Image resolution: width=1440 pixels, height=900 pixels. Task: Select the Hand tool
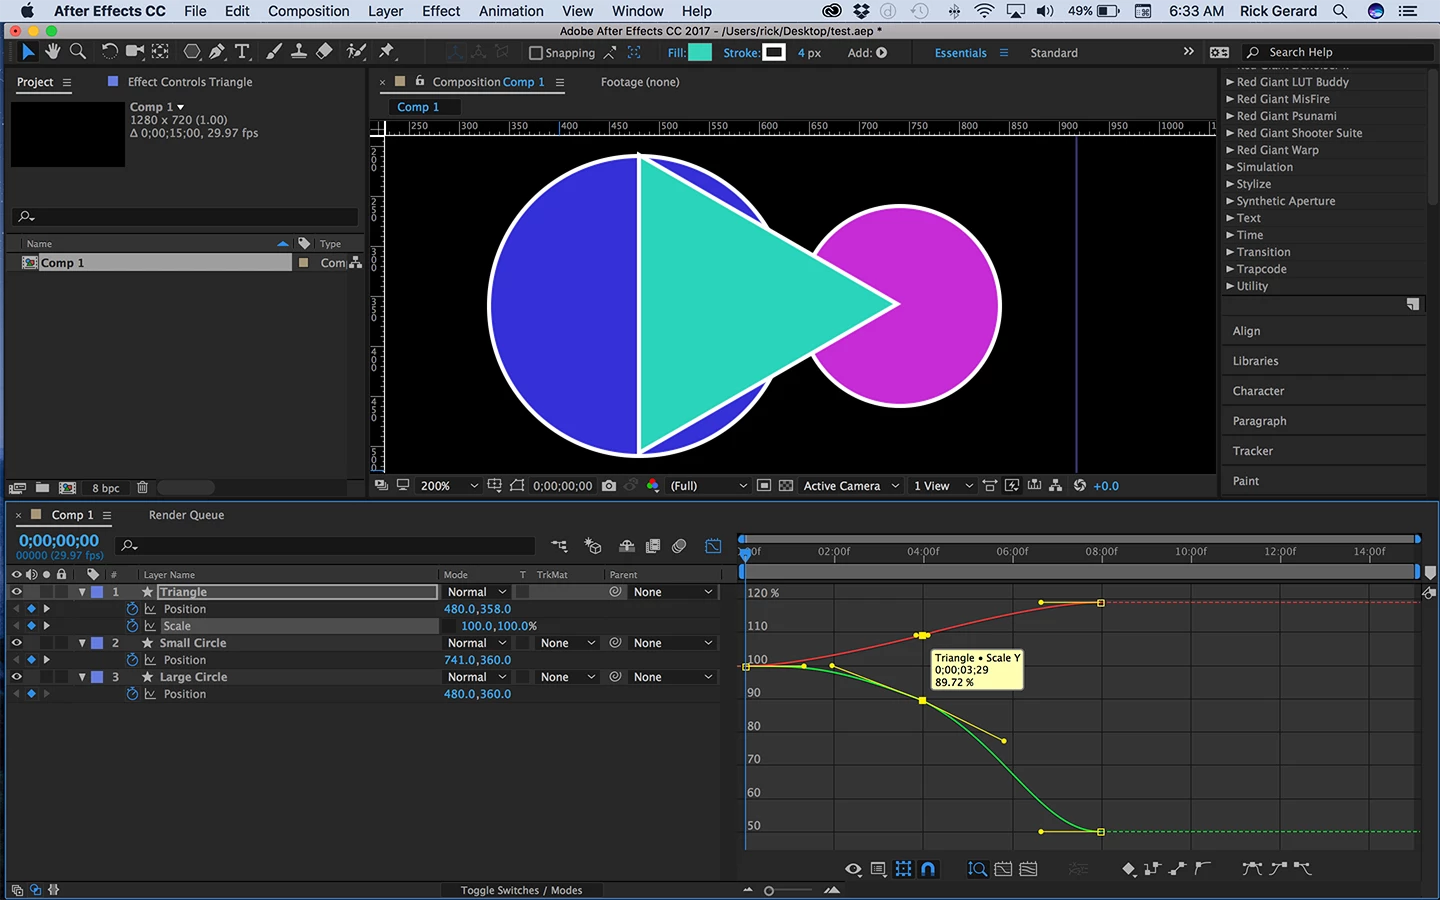tap(52, 52)
